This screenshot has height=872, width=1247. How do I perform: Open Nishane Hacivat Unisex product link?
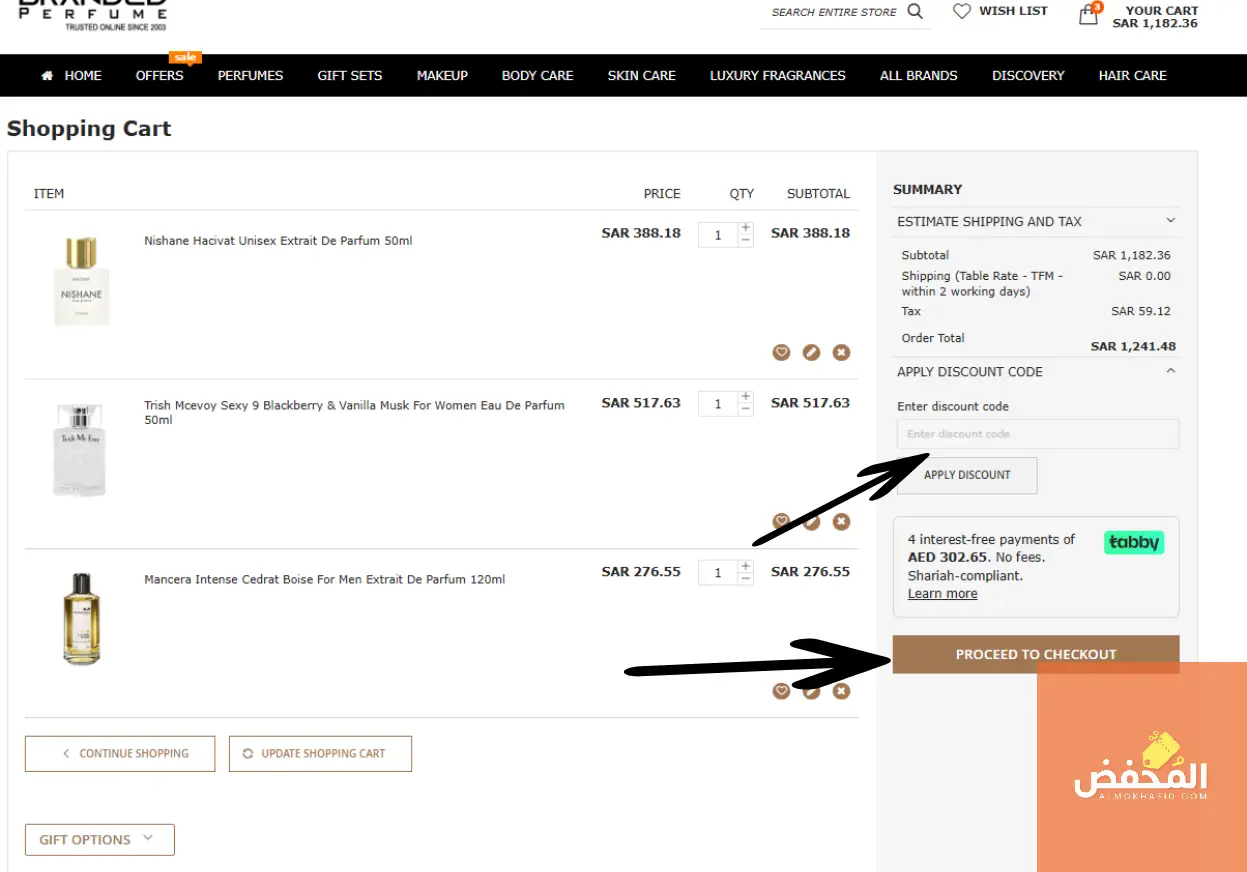click(278, 241)
